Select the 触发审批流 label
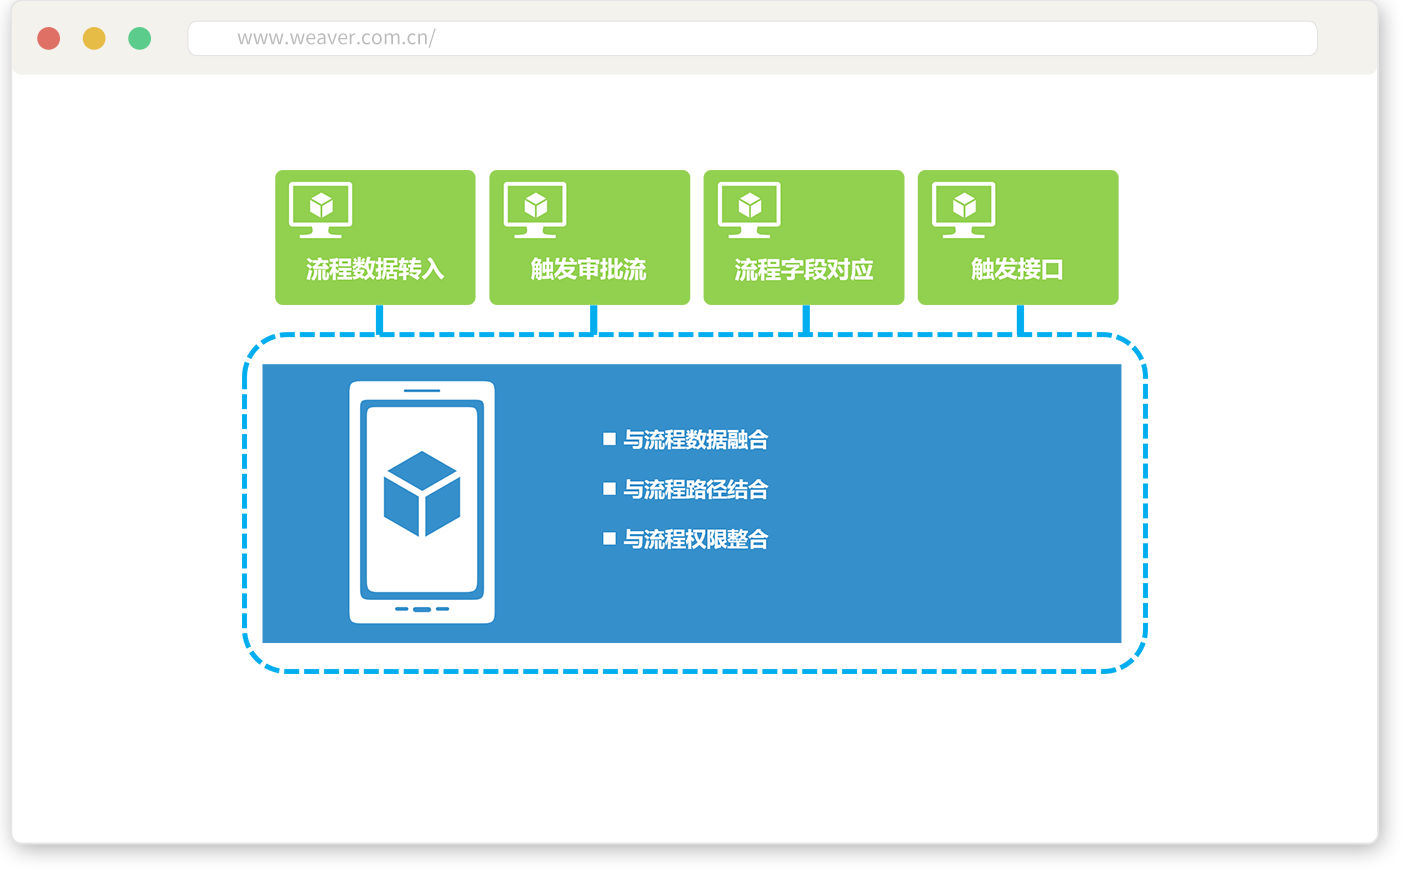This screenshot has width=1425, height=875. (x=589, y=269)
